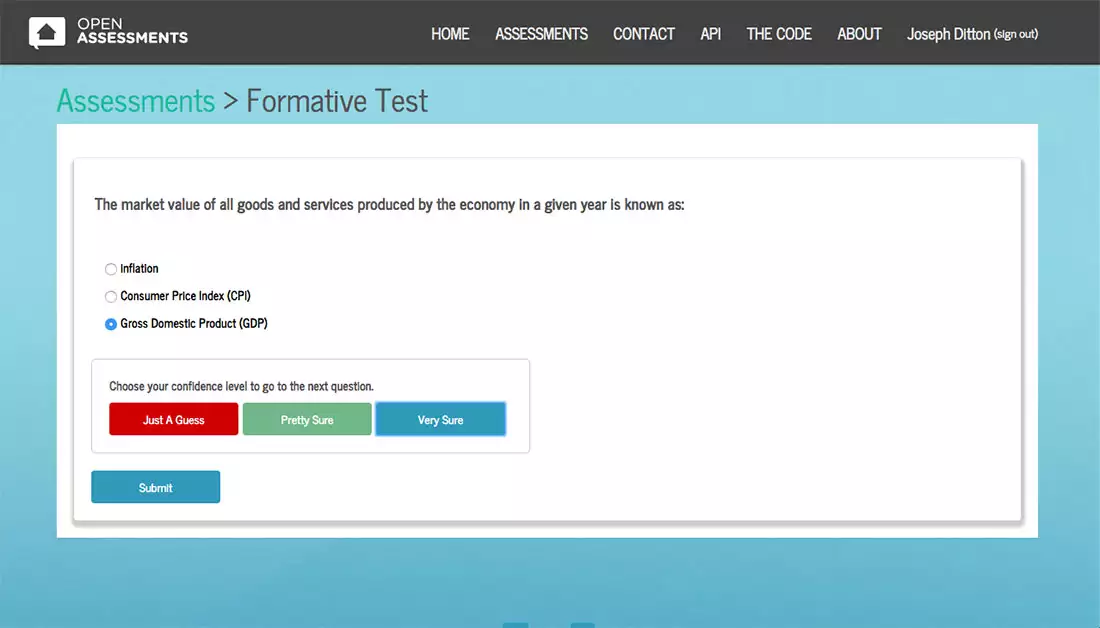Open THE CODE navigation link

pyautogui.click(x=778, y=34)
